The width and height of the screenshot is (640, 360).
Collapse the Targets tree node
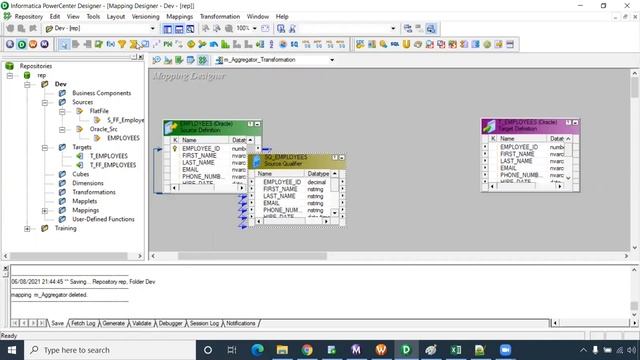44,147
